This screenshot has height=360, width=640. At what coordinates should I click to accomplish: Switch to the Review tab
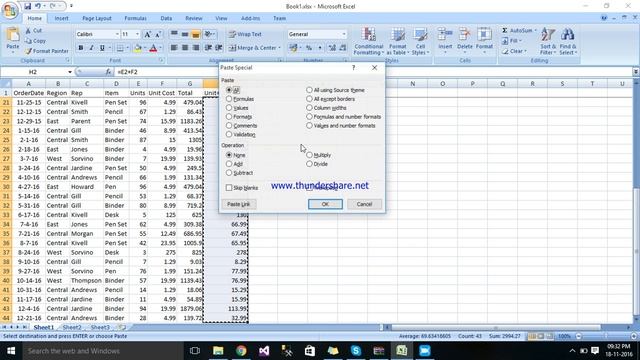(x=193, y=18)
